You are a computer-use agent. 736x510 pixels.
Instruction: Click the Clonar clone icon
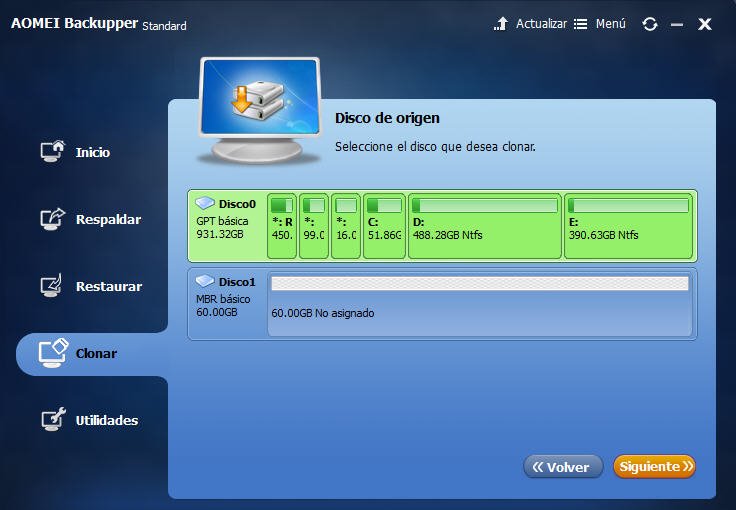53,353
